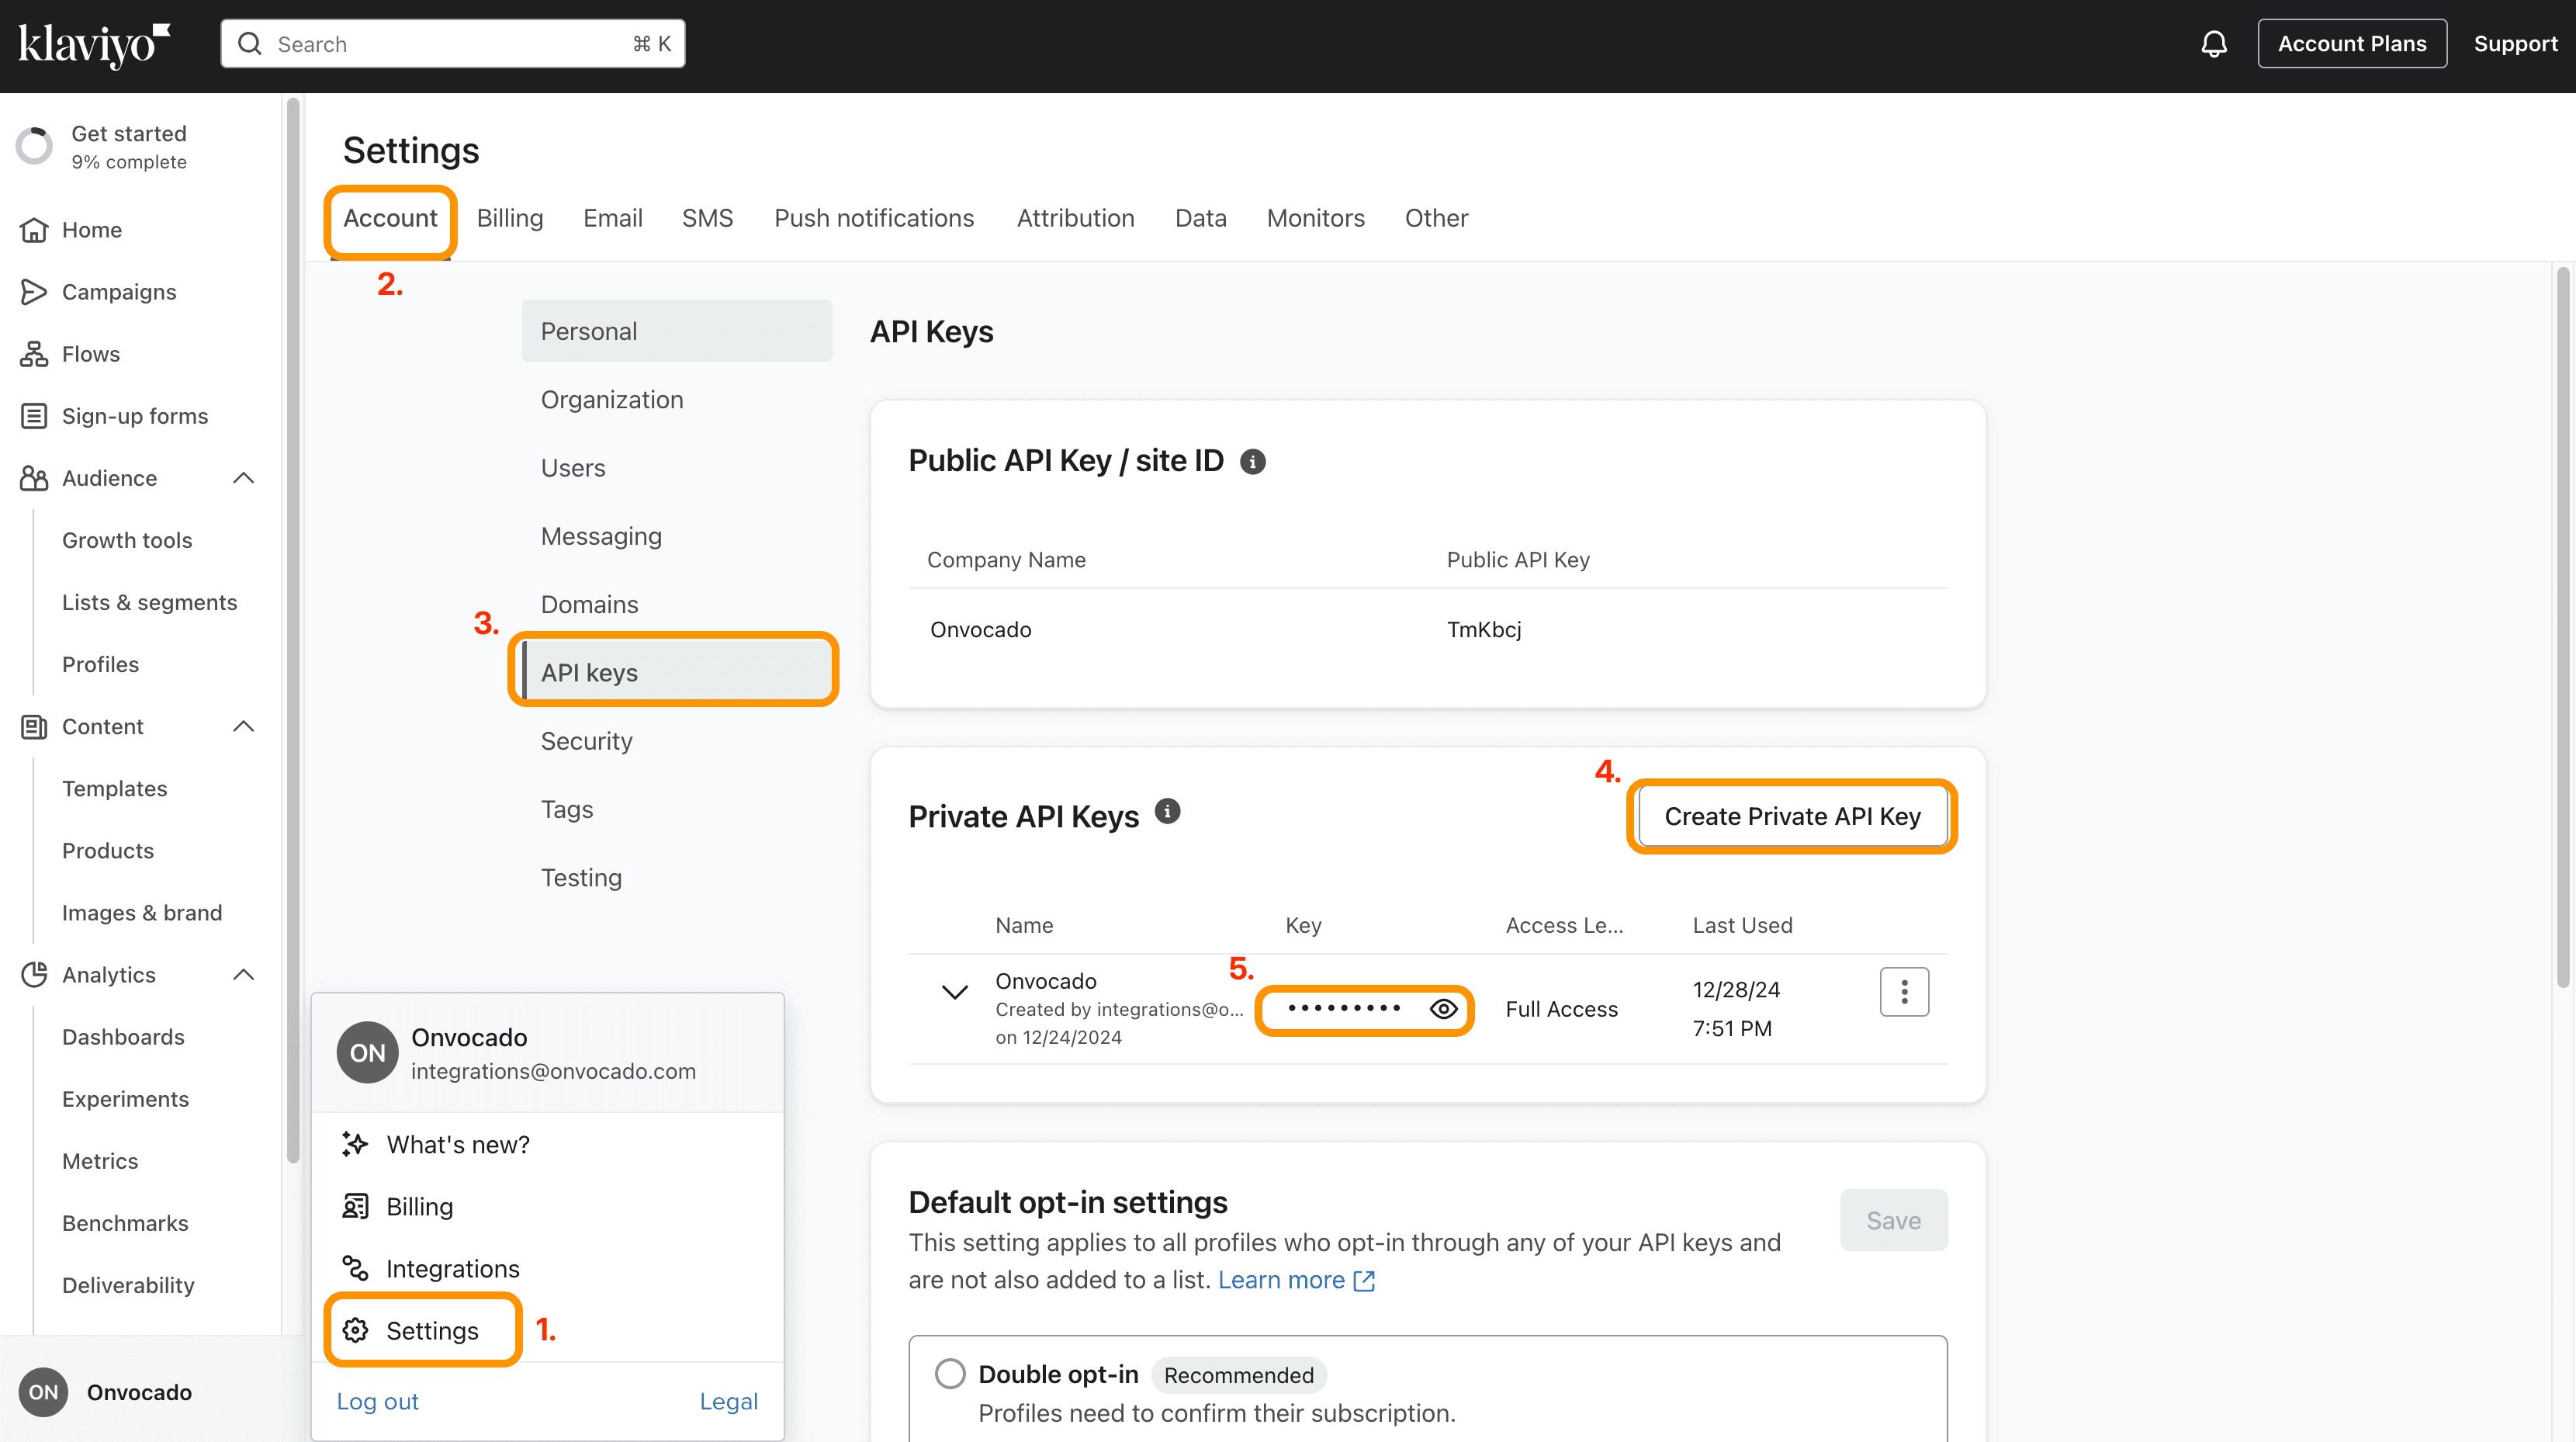Click the Learn more link
The image size is (2576, 1442).
point(1281,1281)
